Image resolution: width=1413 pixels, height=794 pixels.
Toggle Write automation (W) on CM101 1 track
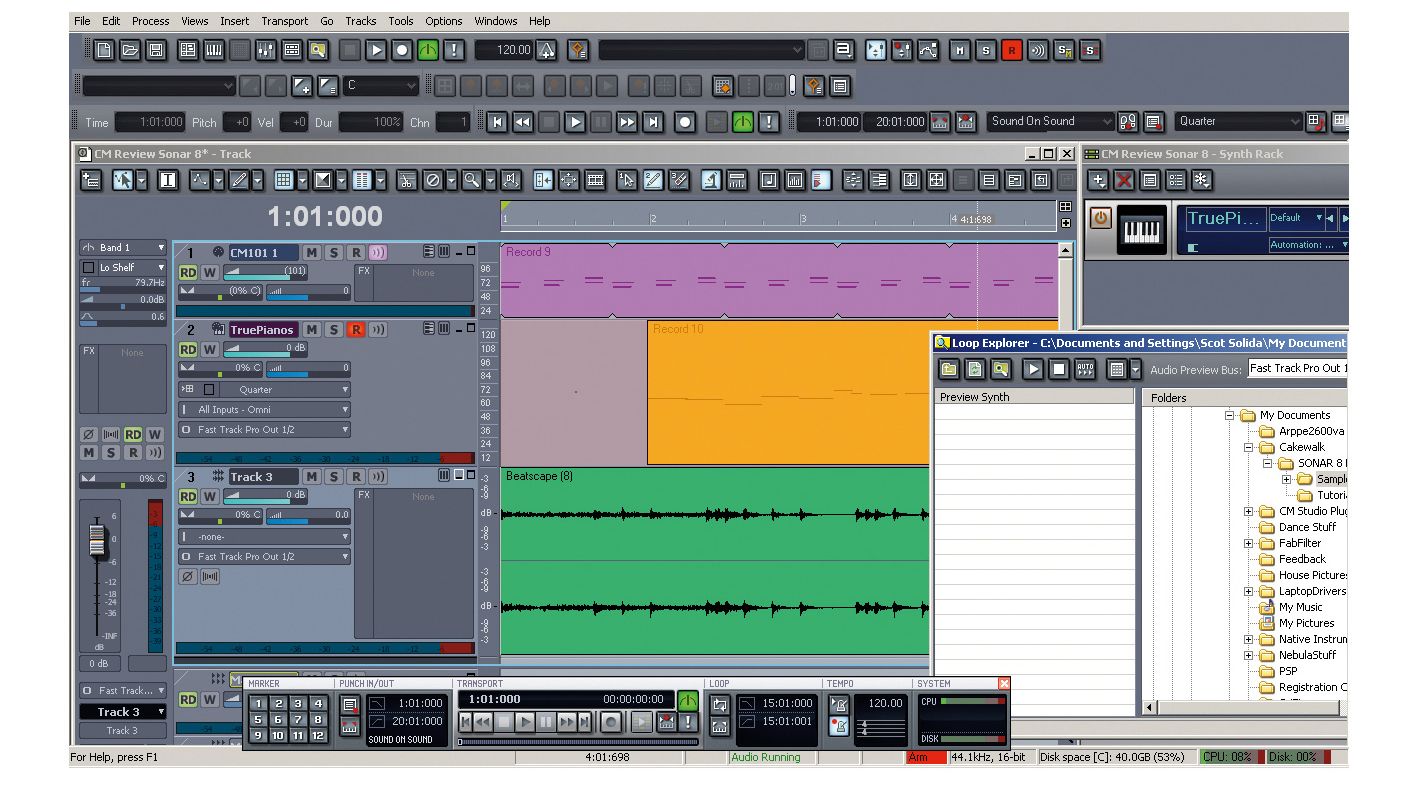(x=210, y=272)
